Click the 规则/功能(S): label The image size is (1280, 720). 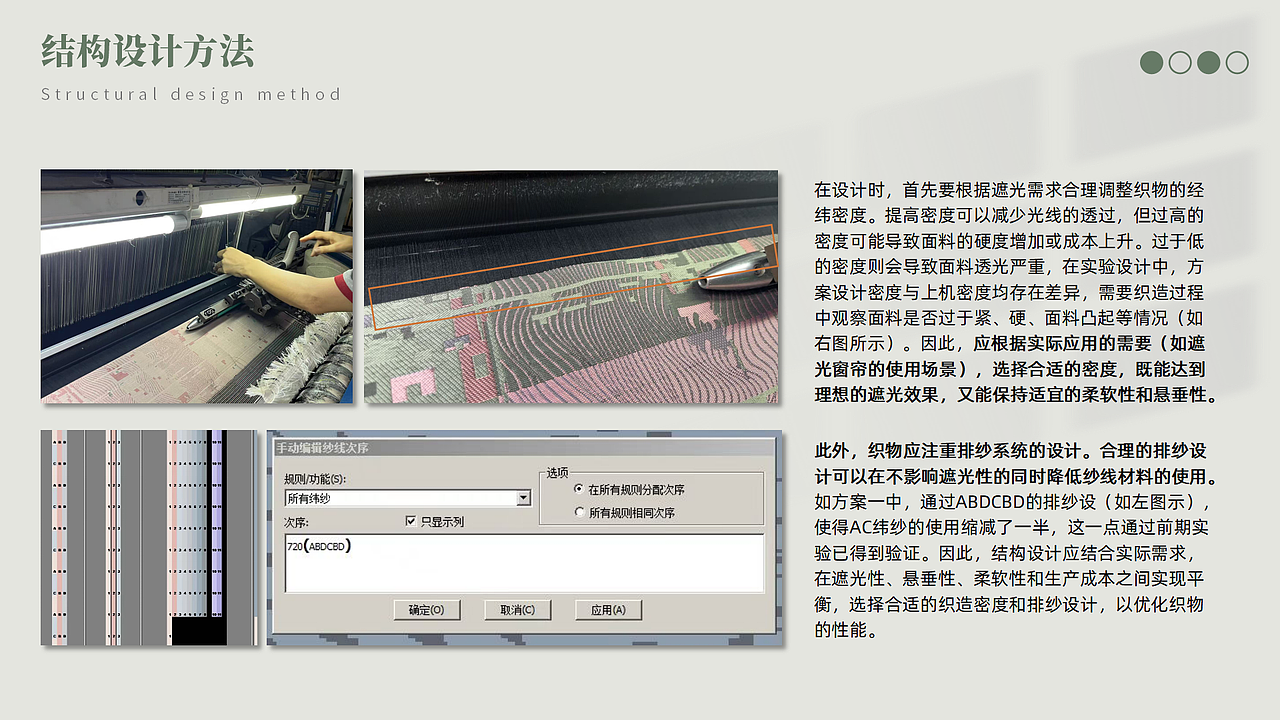pyautogui.click(x=315, y=480)
